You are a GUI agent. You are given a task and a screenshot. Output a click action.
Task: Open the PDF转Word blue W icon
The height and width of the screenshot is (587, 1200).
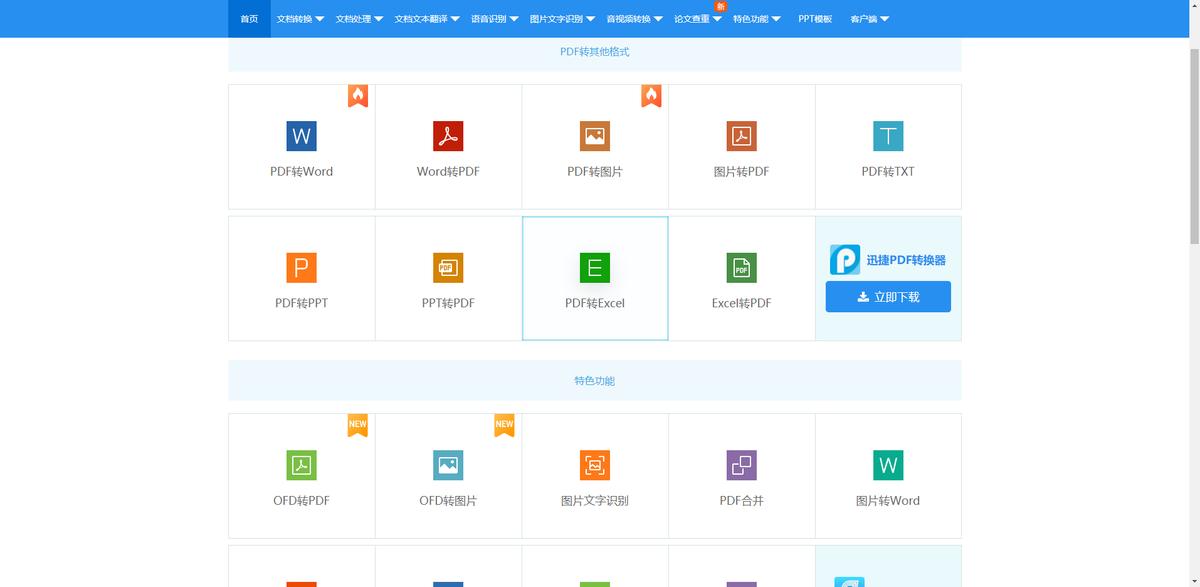301,136
